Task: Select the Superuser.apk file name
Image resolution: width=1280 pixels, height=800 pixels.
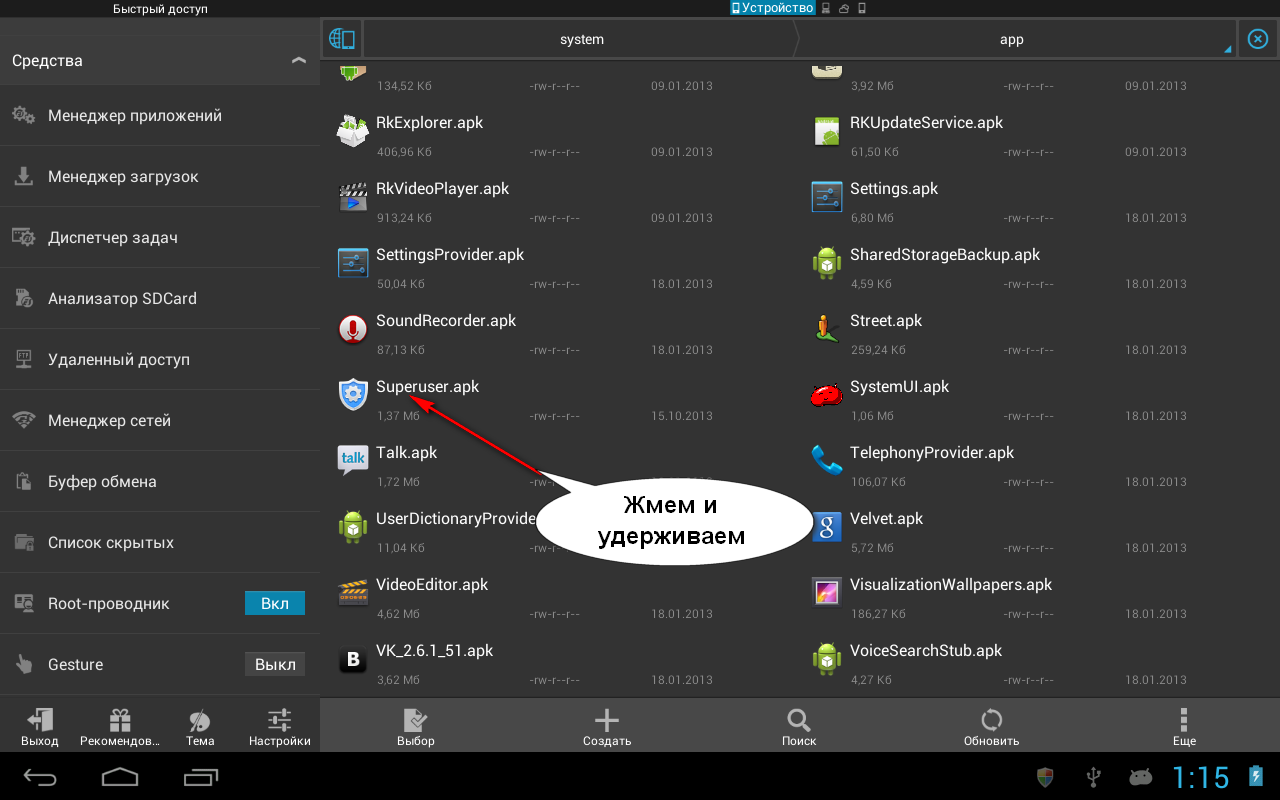Action: 428,387
